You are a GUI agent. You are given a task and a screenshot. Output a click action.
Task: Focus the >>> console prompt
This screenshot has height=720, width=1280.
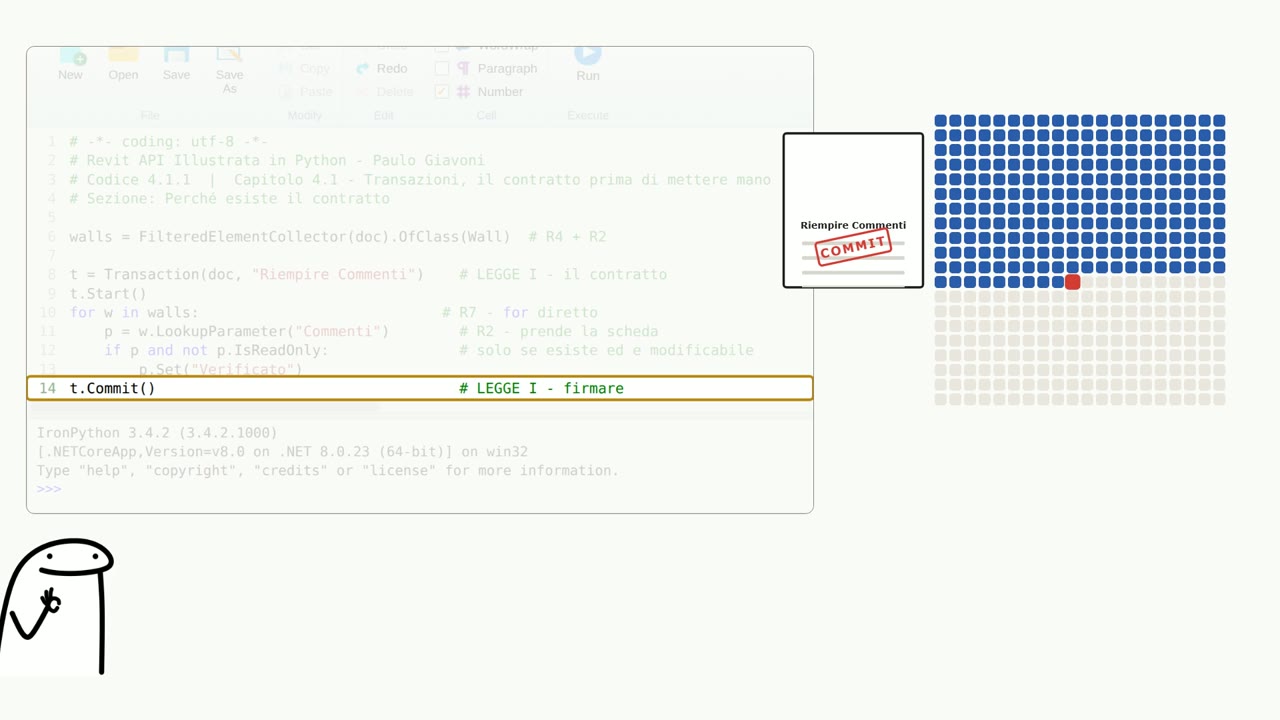tap(49, 489)
